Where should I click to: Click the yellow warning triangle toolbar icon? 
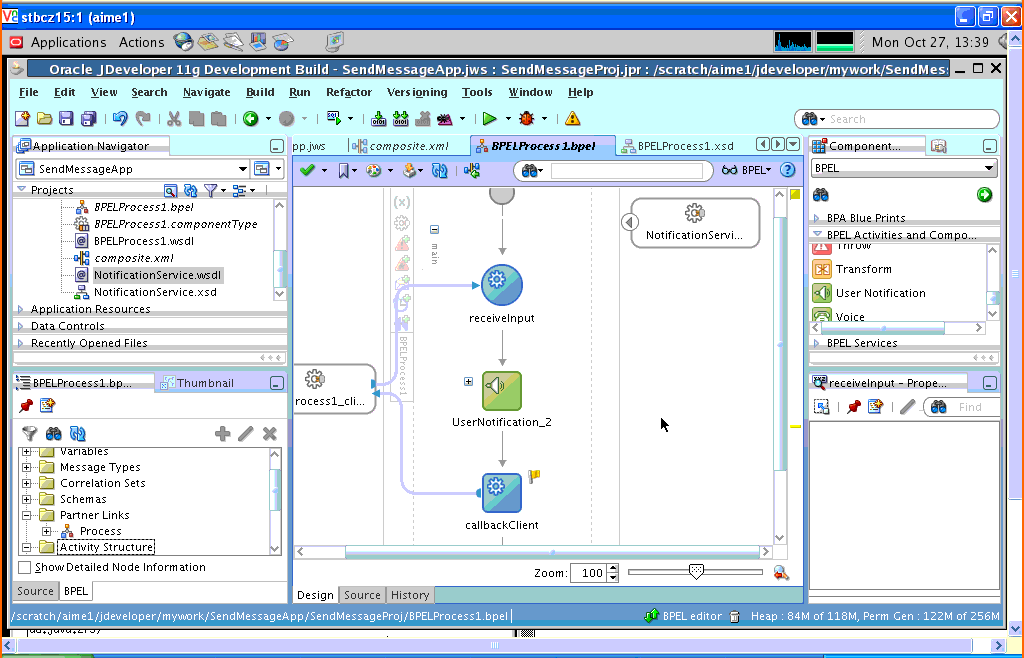[572, 118]
